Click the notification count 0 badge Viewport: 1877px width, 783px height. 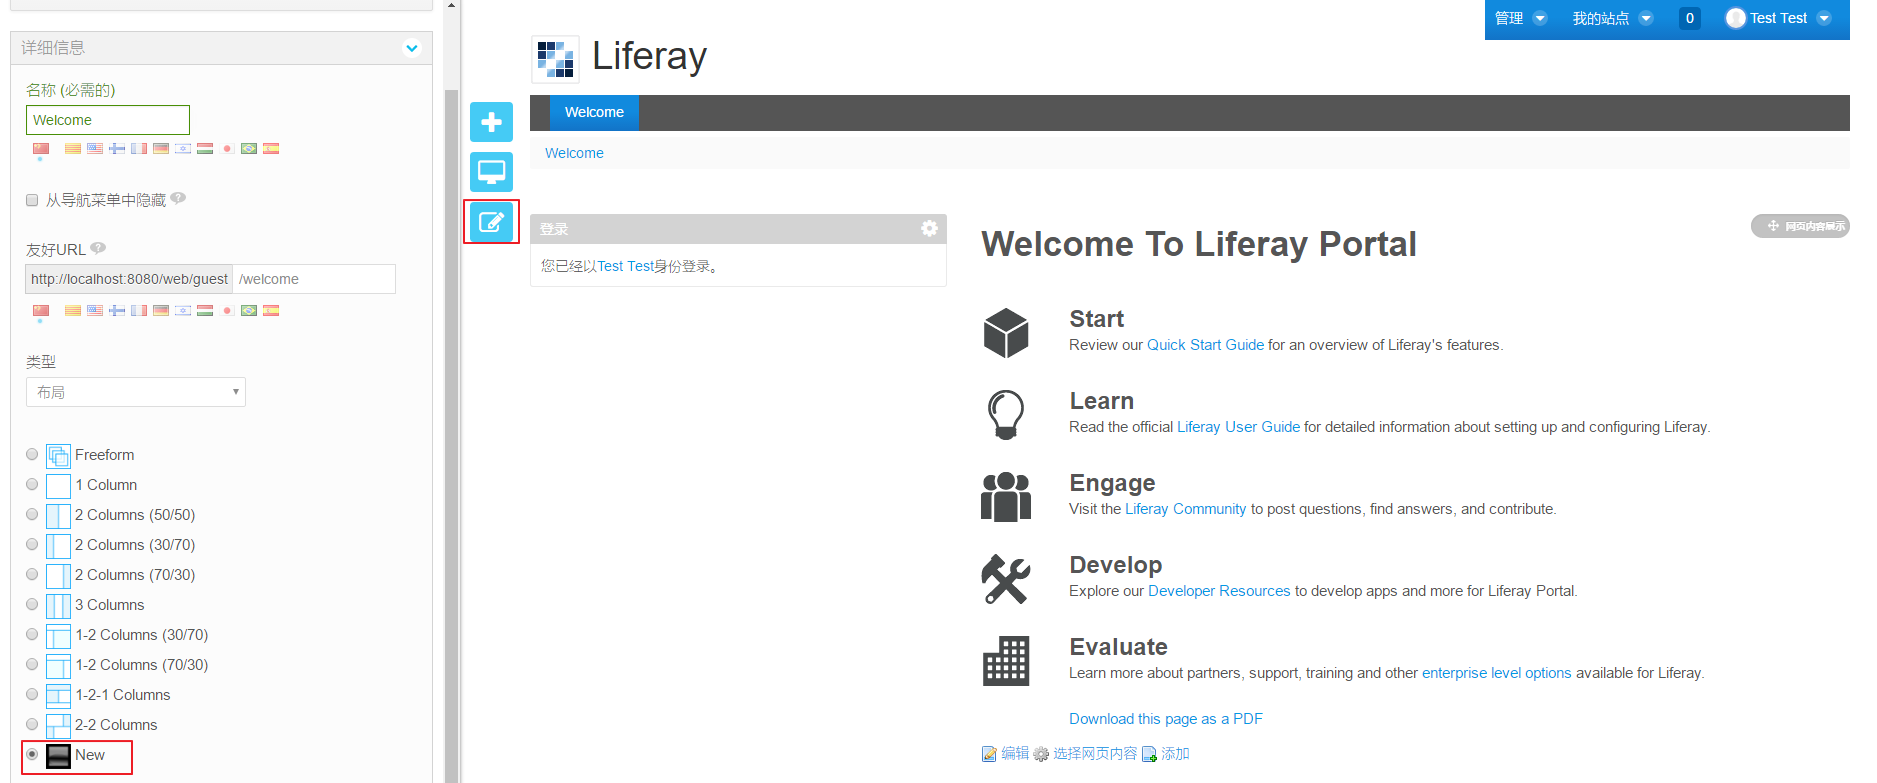point(1690,18)
